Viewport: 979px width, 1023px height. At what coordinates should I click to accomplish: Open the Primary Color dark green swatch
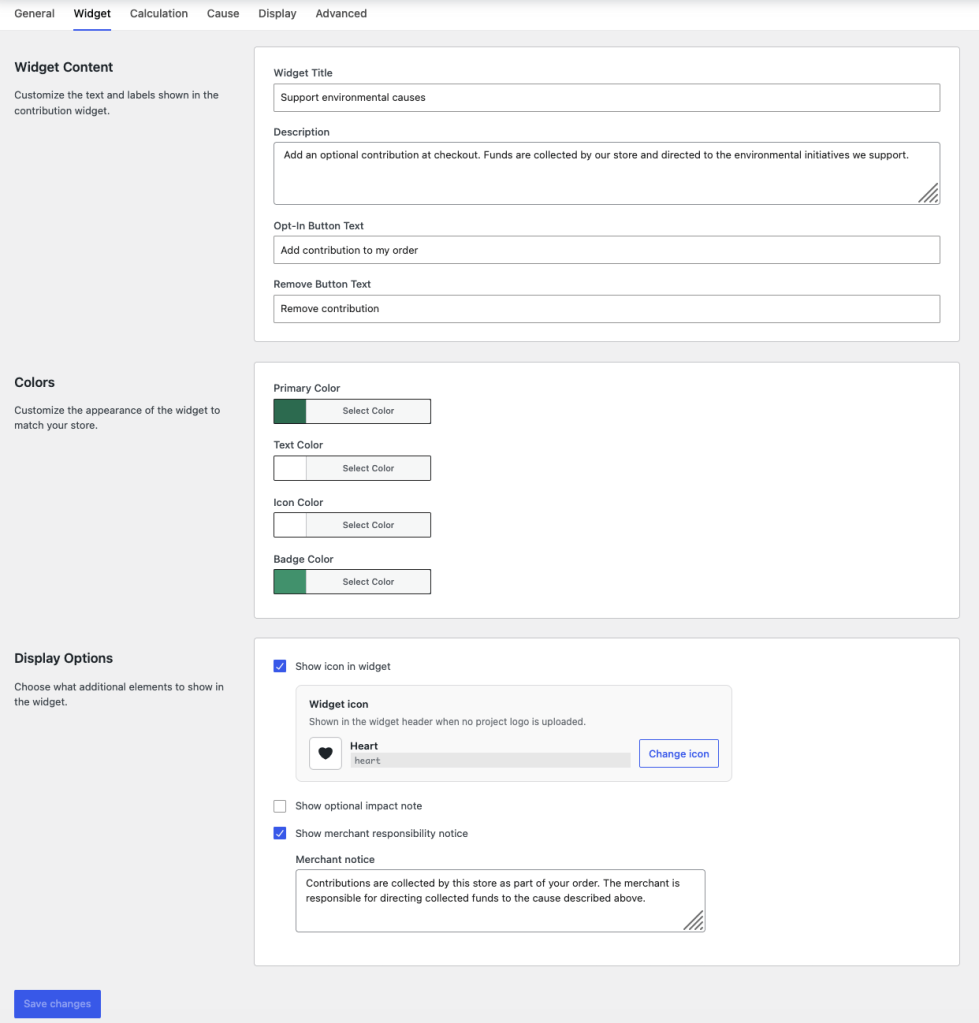click(x=290, y=411)
